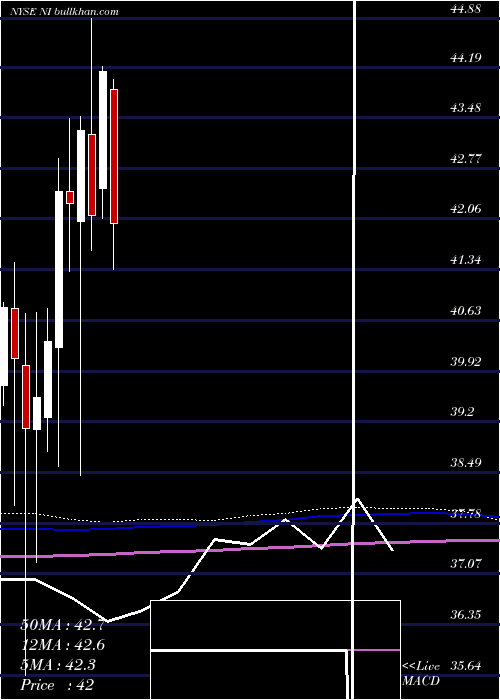Select the 44.88 price axis label
This screenshot has width=500, height=700.
465,8
